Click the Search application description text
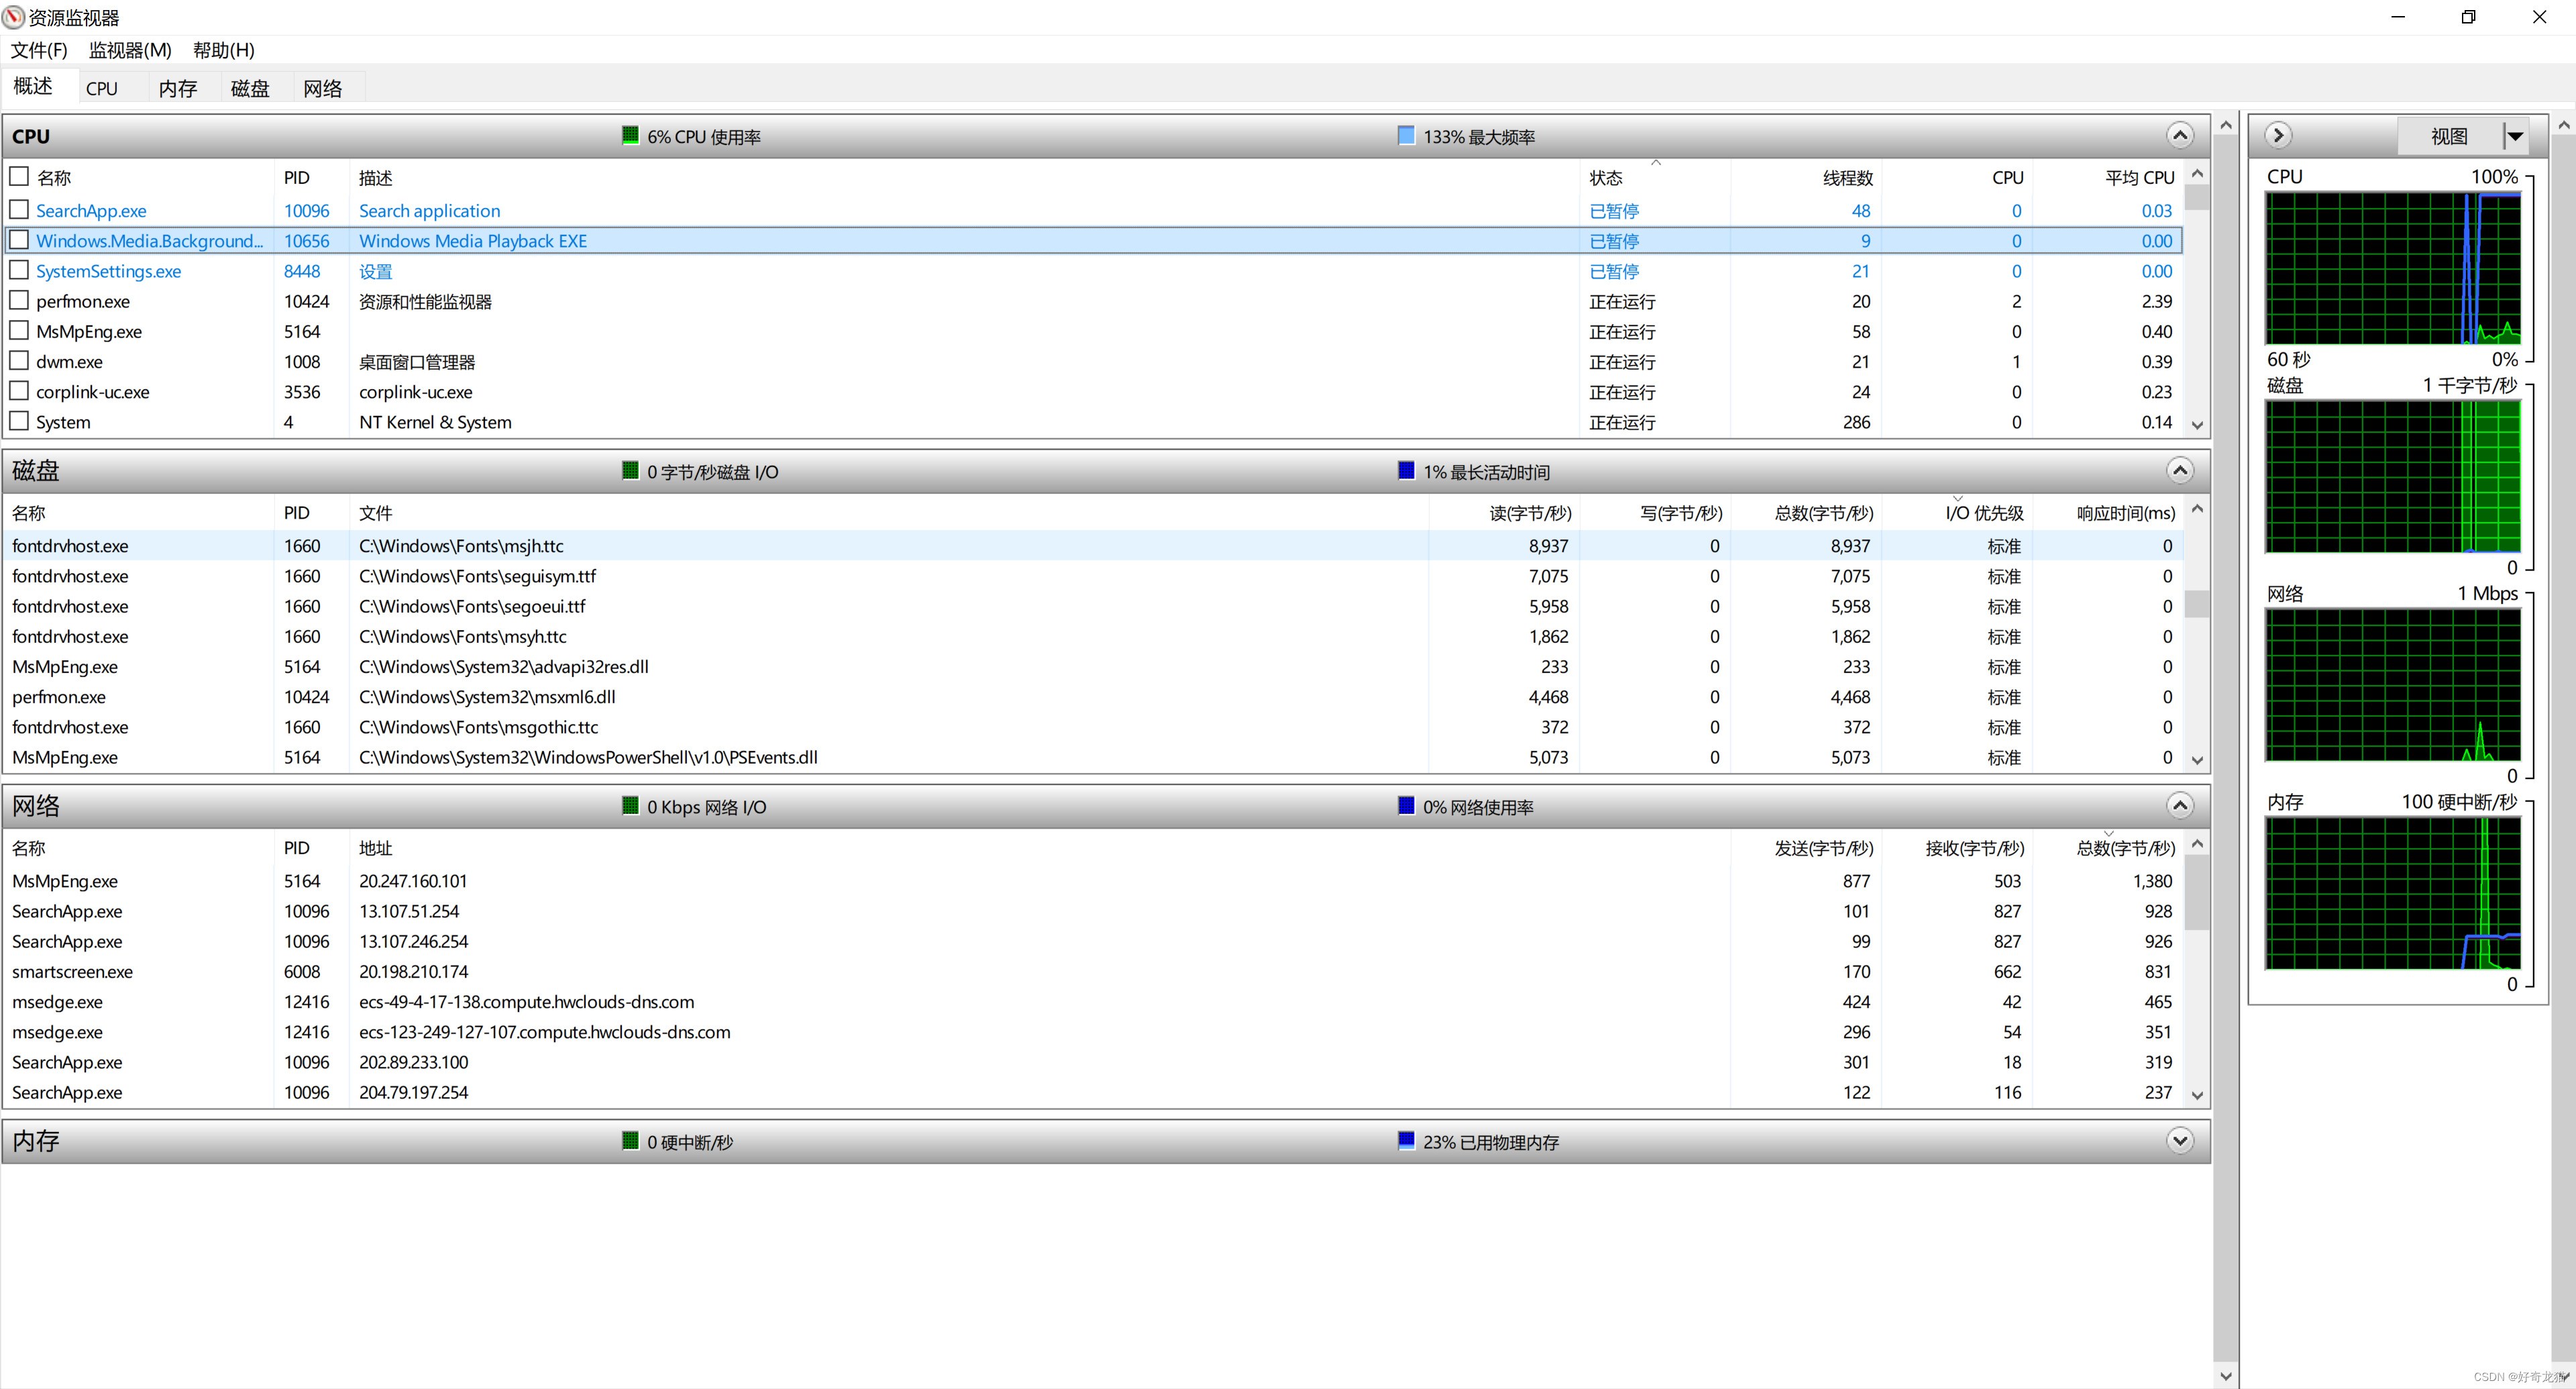This screenshot has width=2576, height=1389. point(429,210)
